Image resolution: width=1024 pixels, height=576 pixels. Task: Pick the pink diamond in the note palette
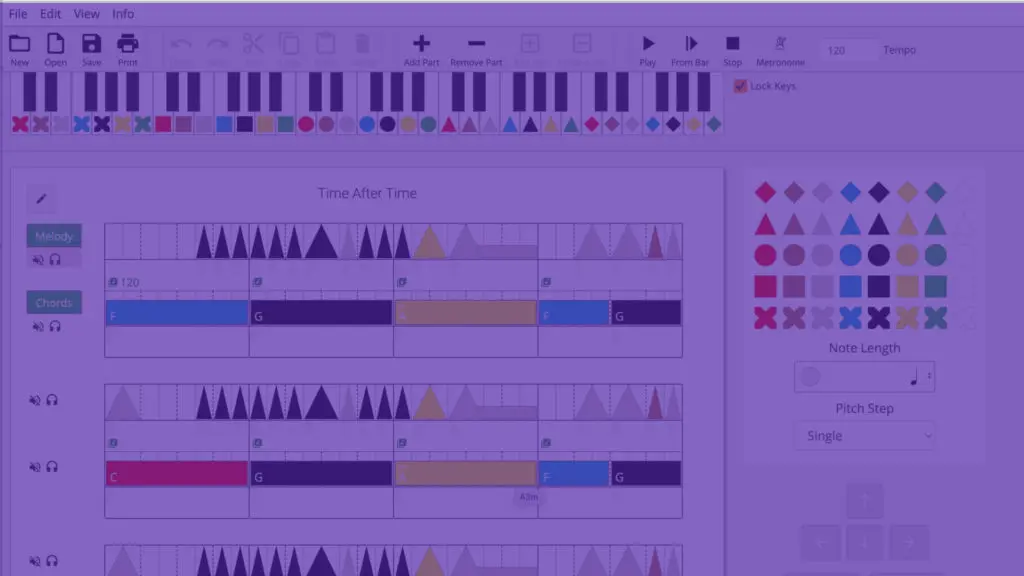765,192
